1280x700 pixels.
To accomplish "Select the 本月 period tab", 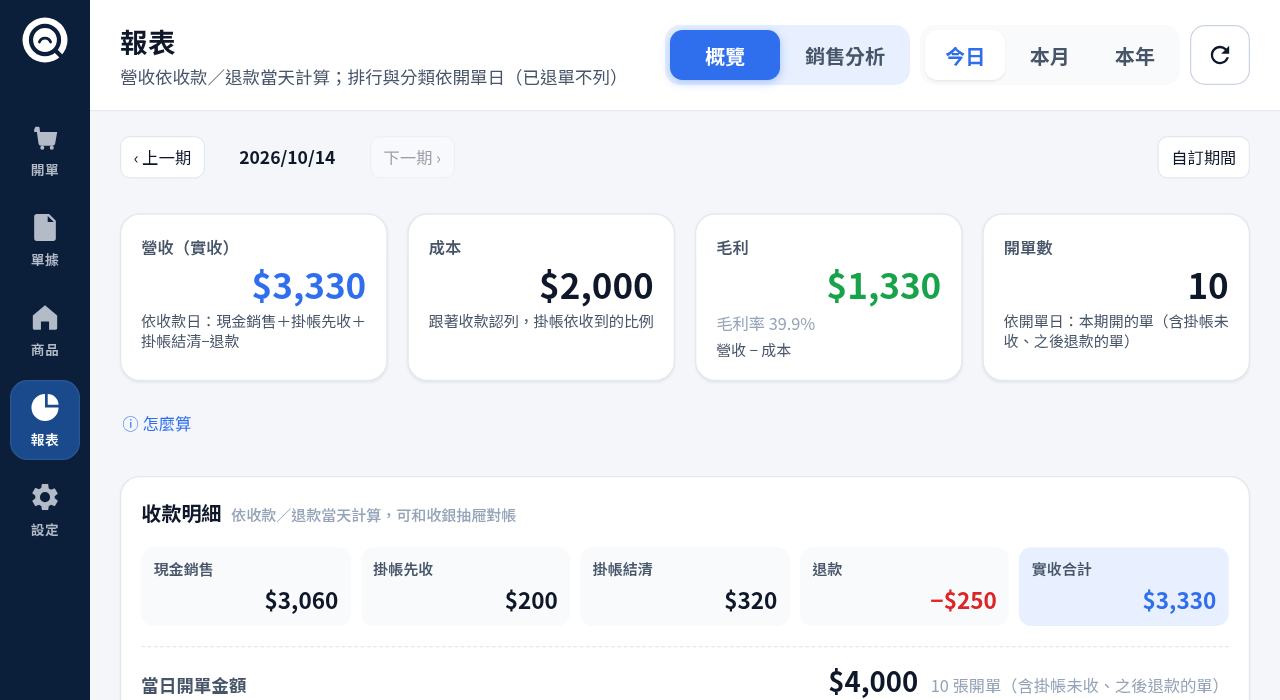I will pyautogui.click(x=1050, y=55).
